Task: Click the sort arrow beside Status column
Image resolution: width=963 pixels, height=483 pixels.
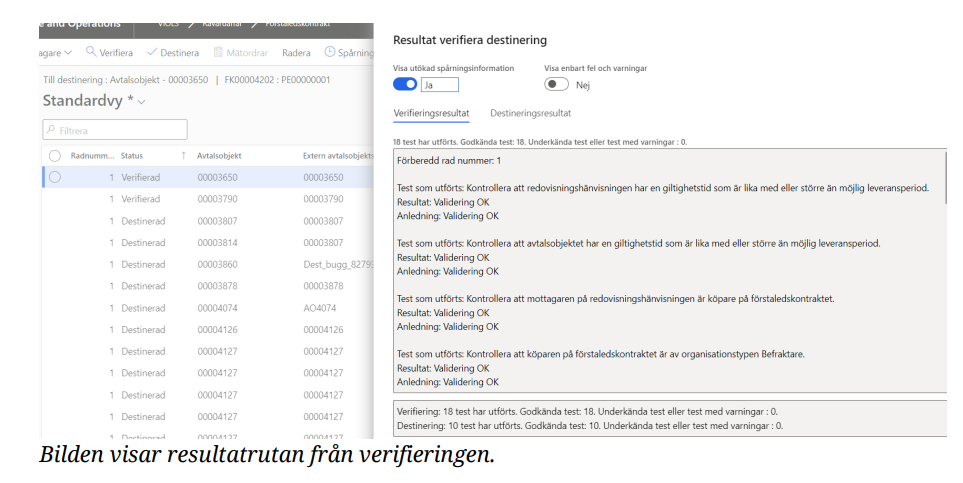Action: [183, 156]
